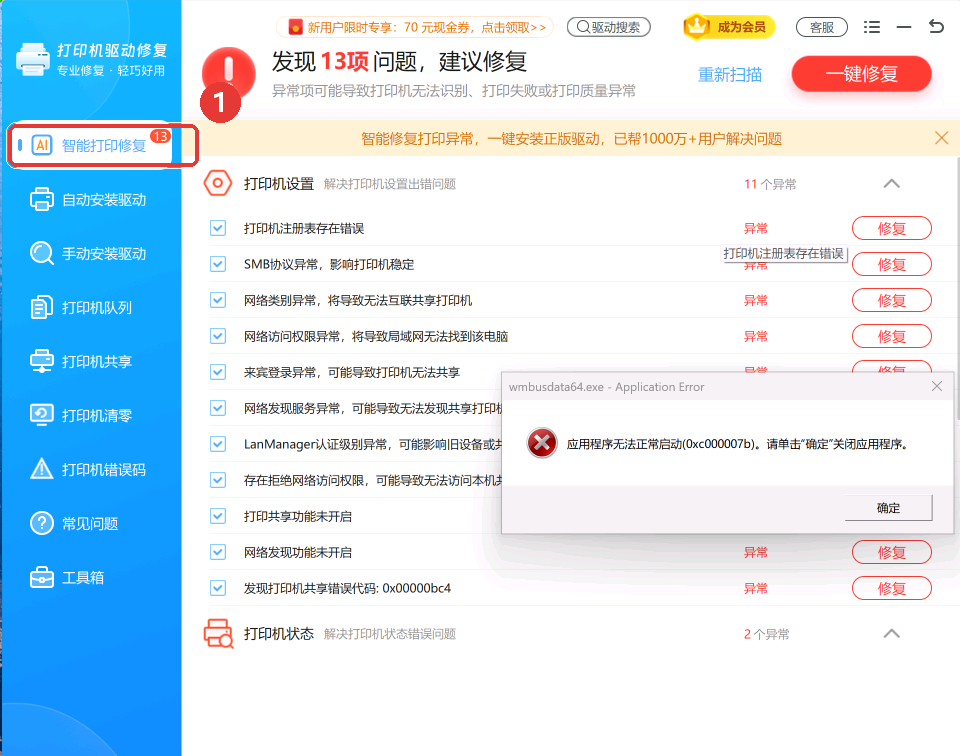This screenshot has width=960, height=756.
Task: Click the 一键修复 button
Action: click(x=861, y=74)
